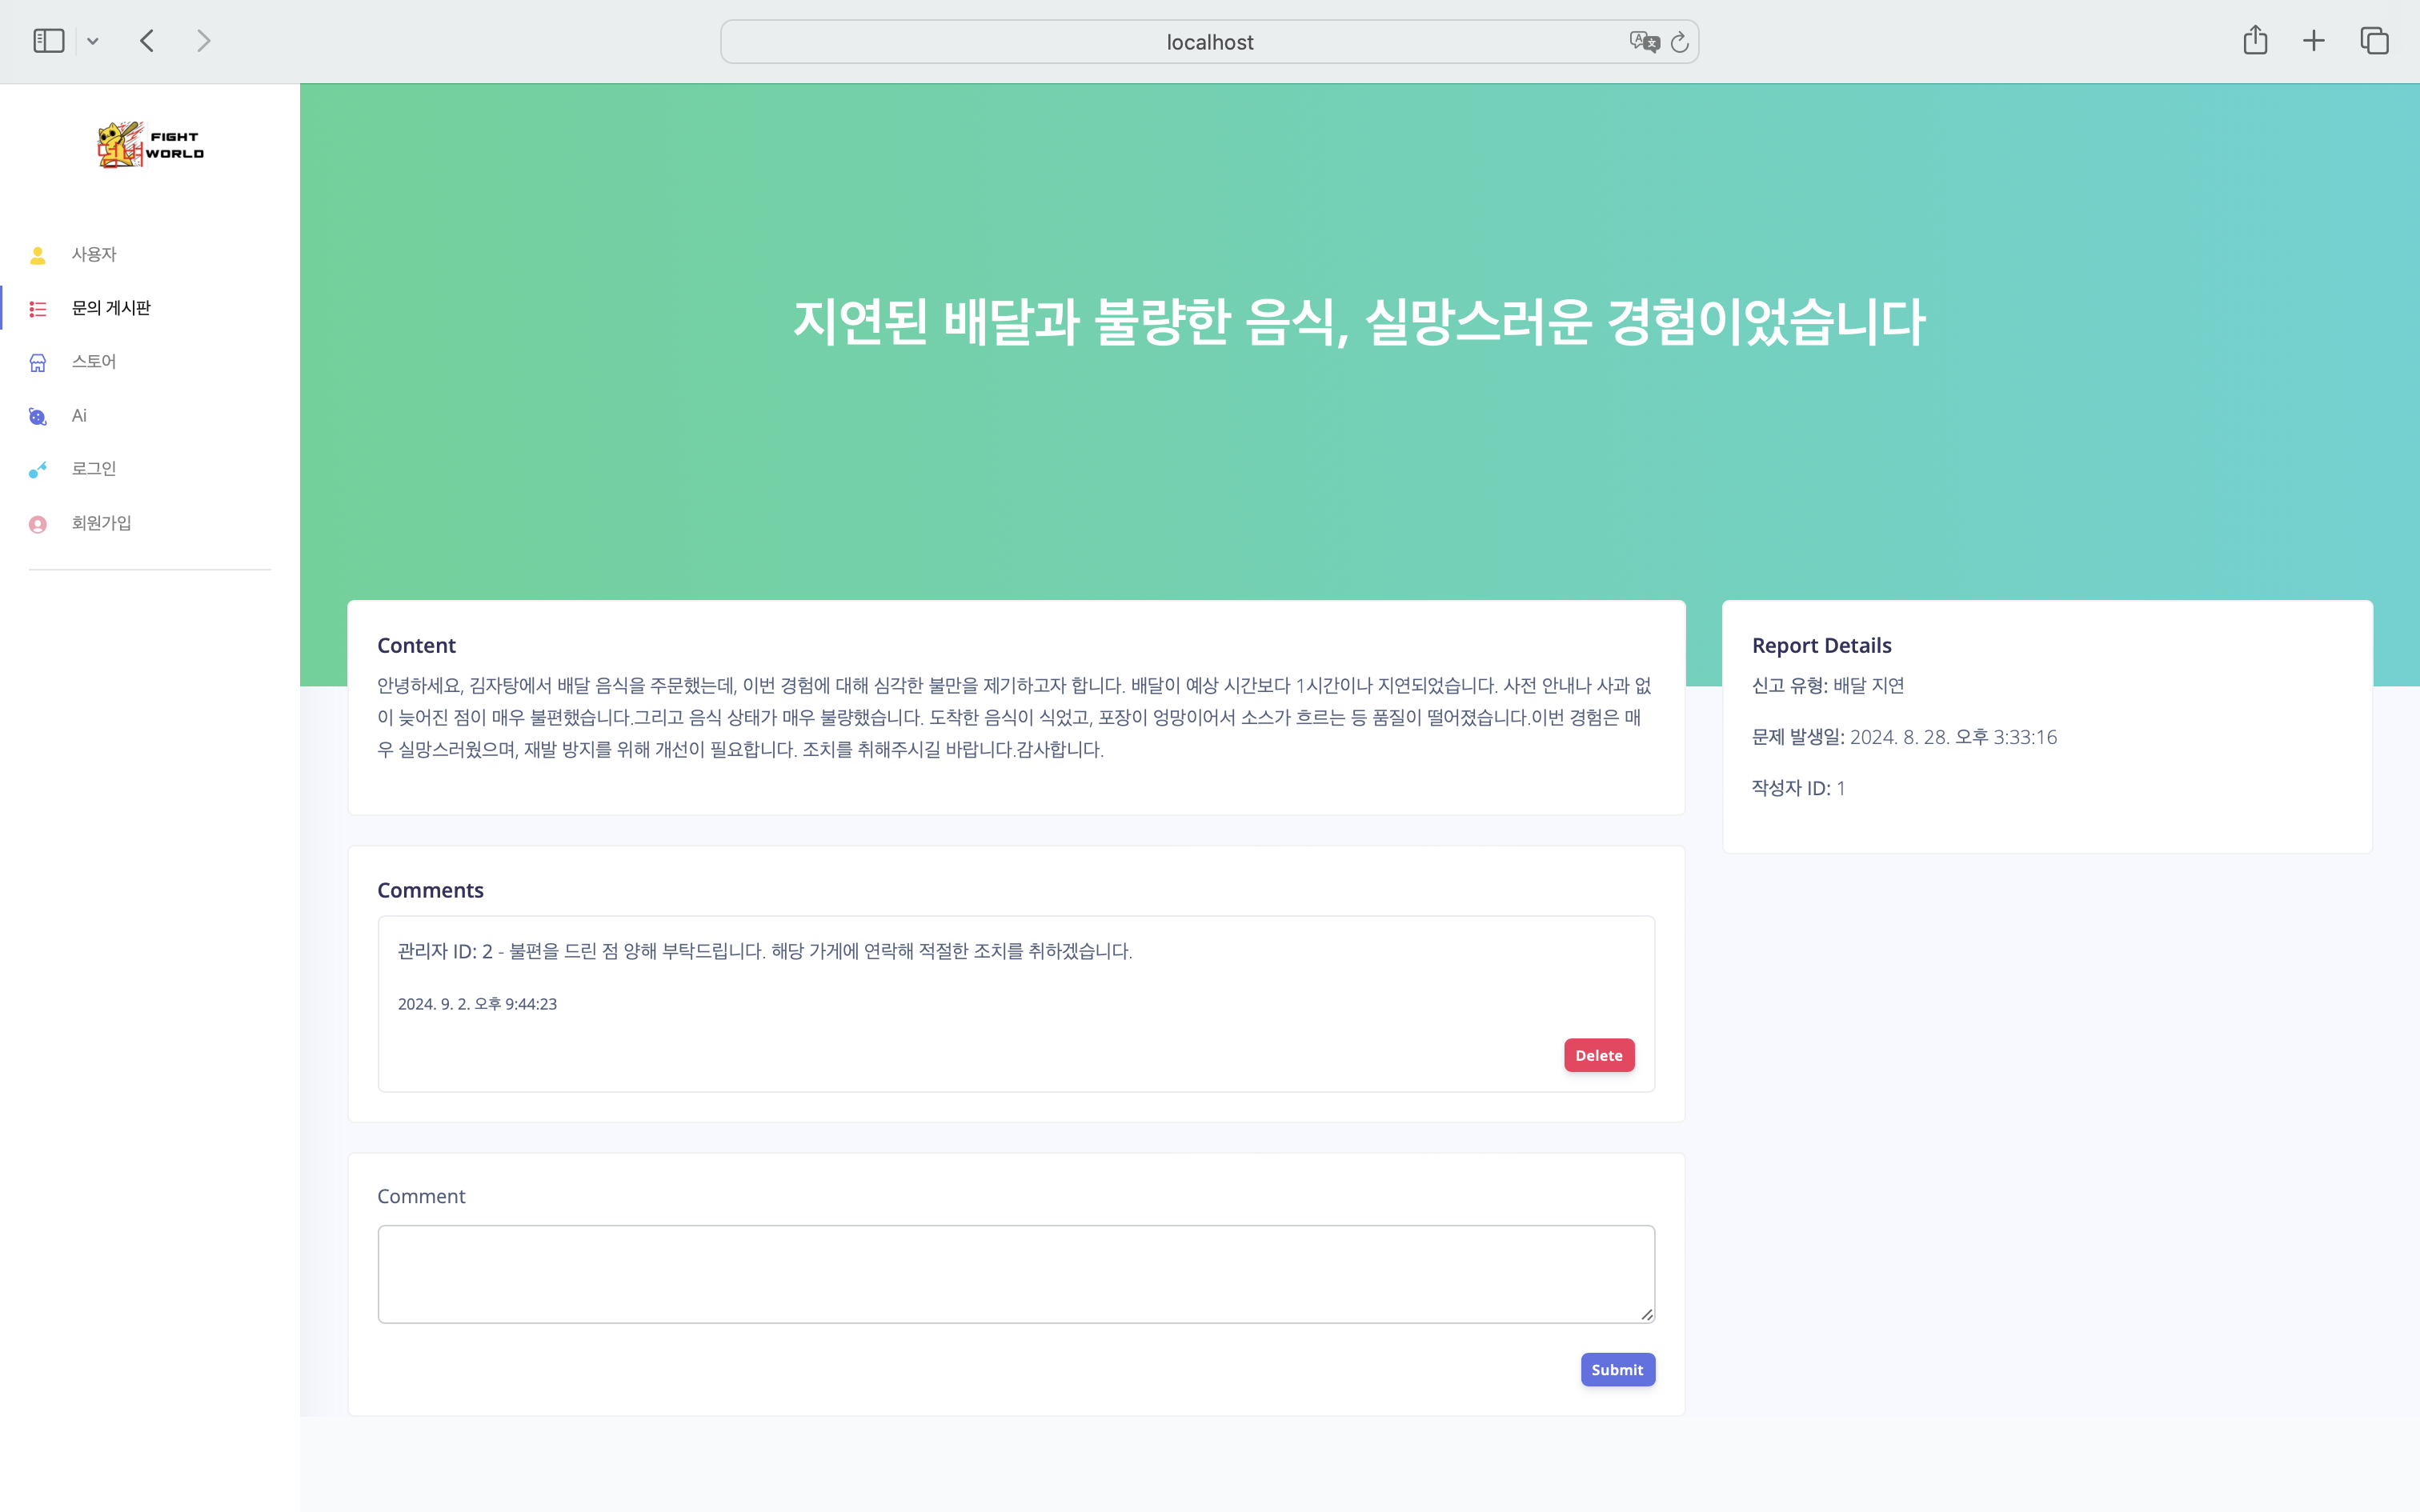
Task: Click the key icon for 로그인
Action: pyautogui.click(x=38, y=469)
